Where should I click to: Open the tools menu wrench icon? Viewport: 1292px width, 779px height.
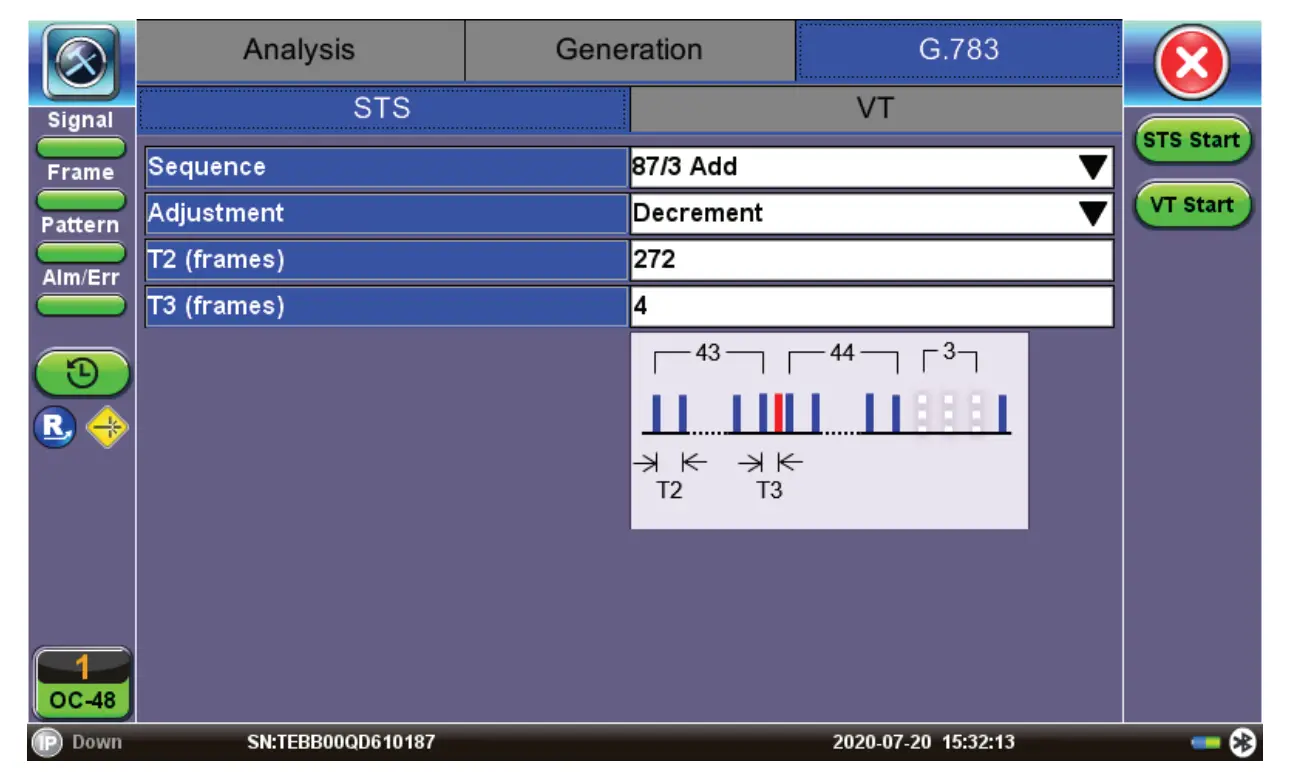pyautogui.click(x=82, y=62)
